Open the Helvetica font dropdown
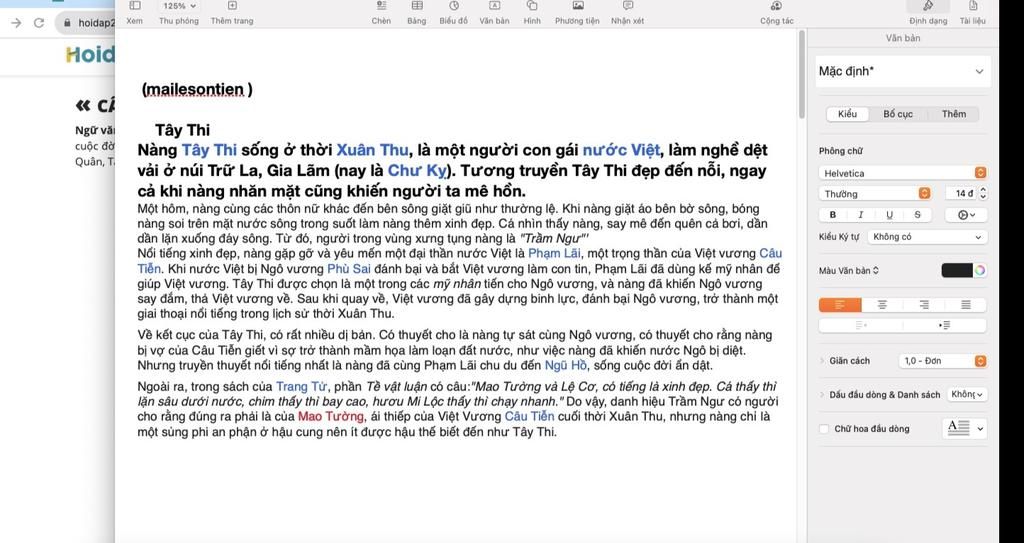Viewport: 1024px width, 543px height. click(903, 173)
